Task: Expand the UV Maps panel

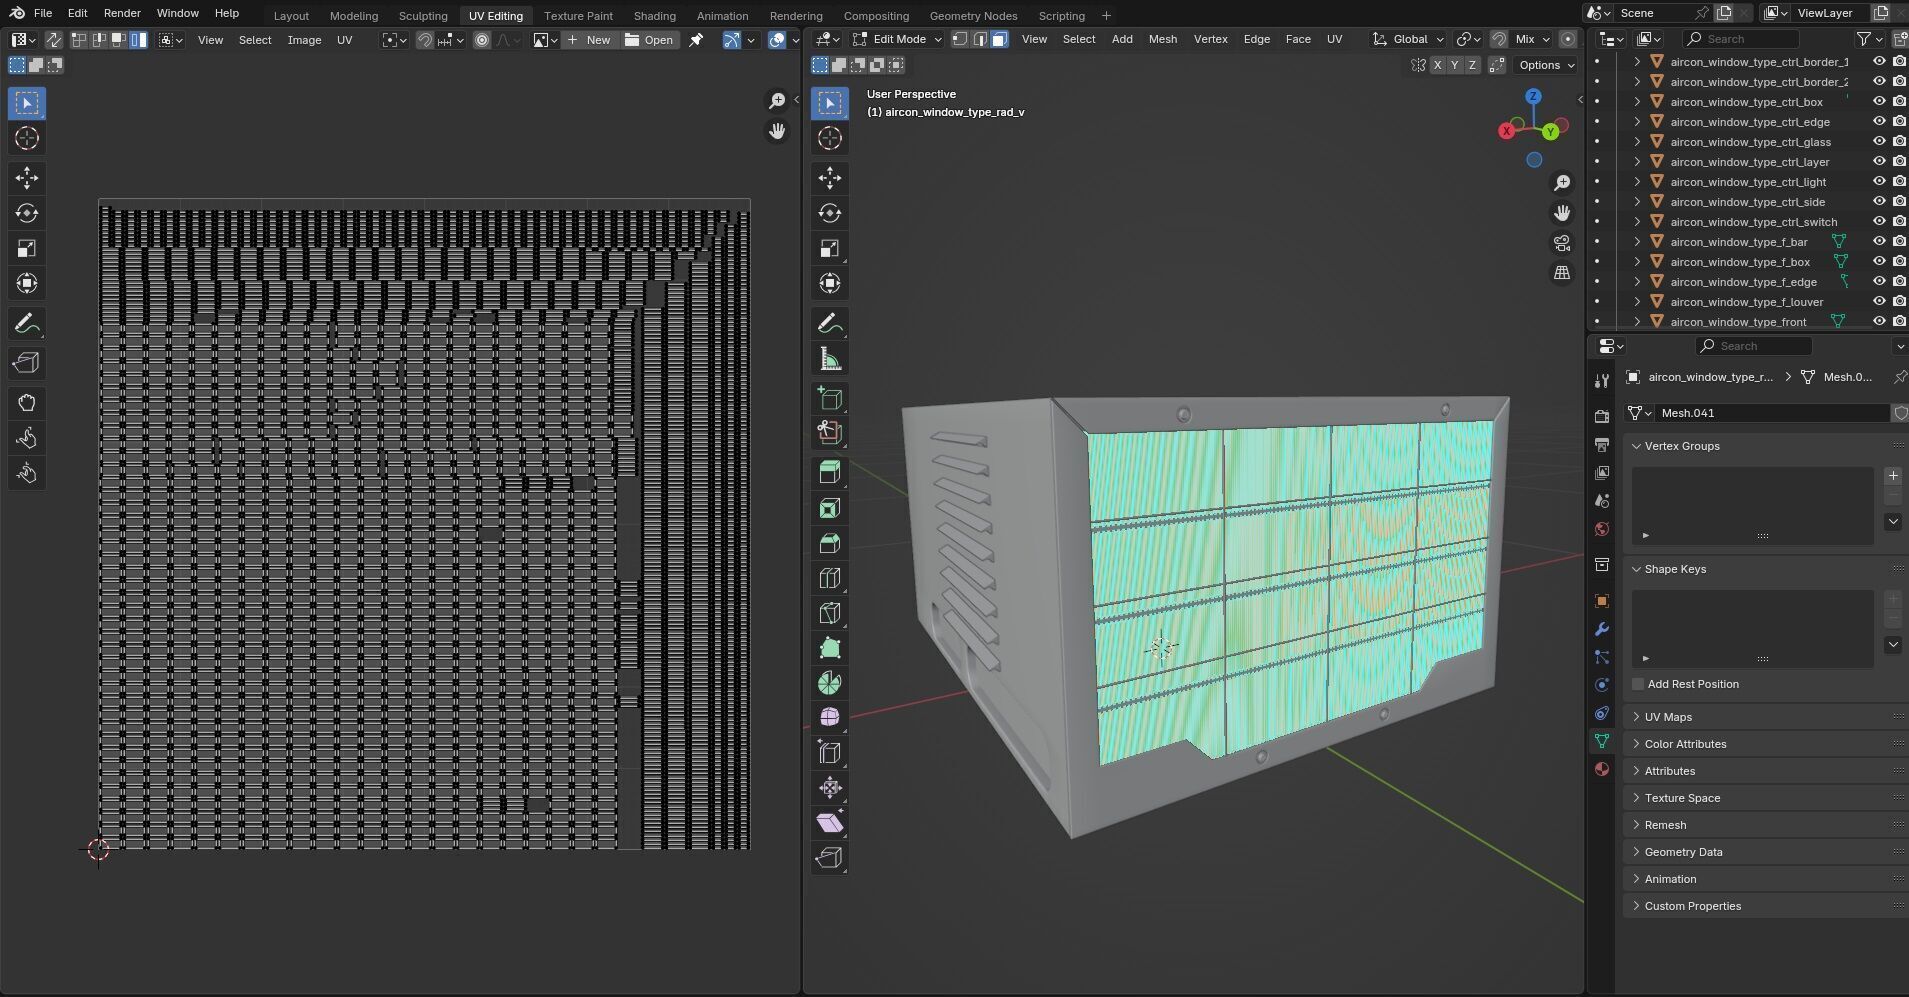Action: (1668, 717)
